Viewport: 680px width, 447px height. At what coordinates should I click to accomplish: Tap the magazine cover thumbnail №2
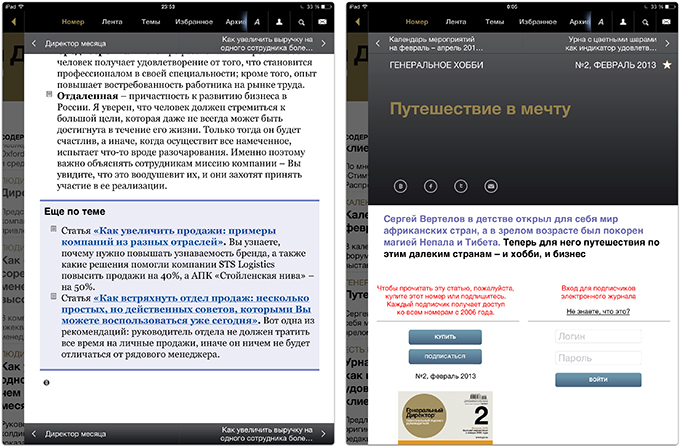click(445, 418)
